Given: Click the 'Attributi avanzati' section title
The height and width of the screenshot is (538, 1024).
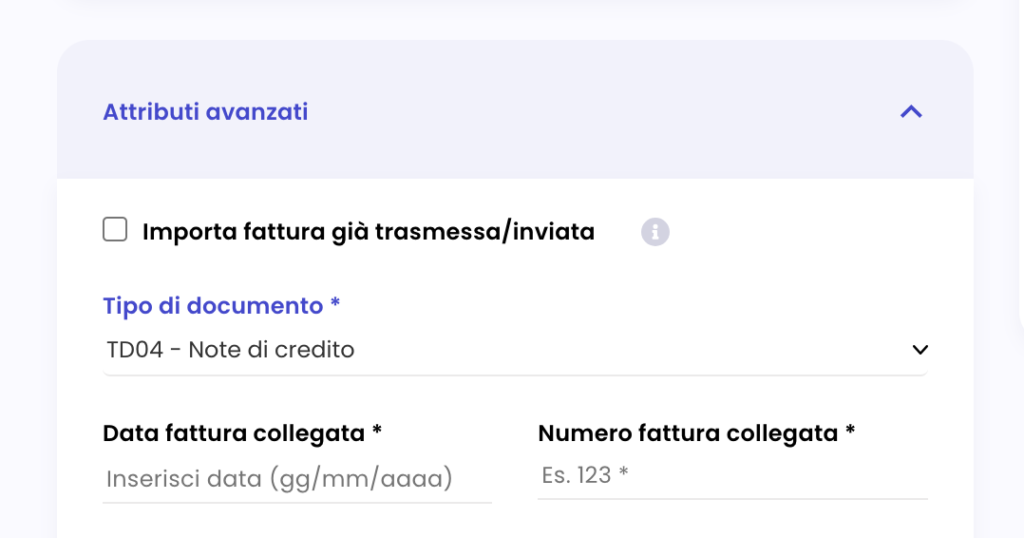Looking at the screenshot, I should pos(206,112).
